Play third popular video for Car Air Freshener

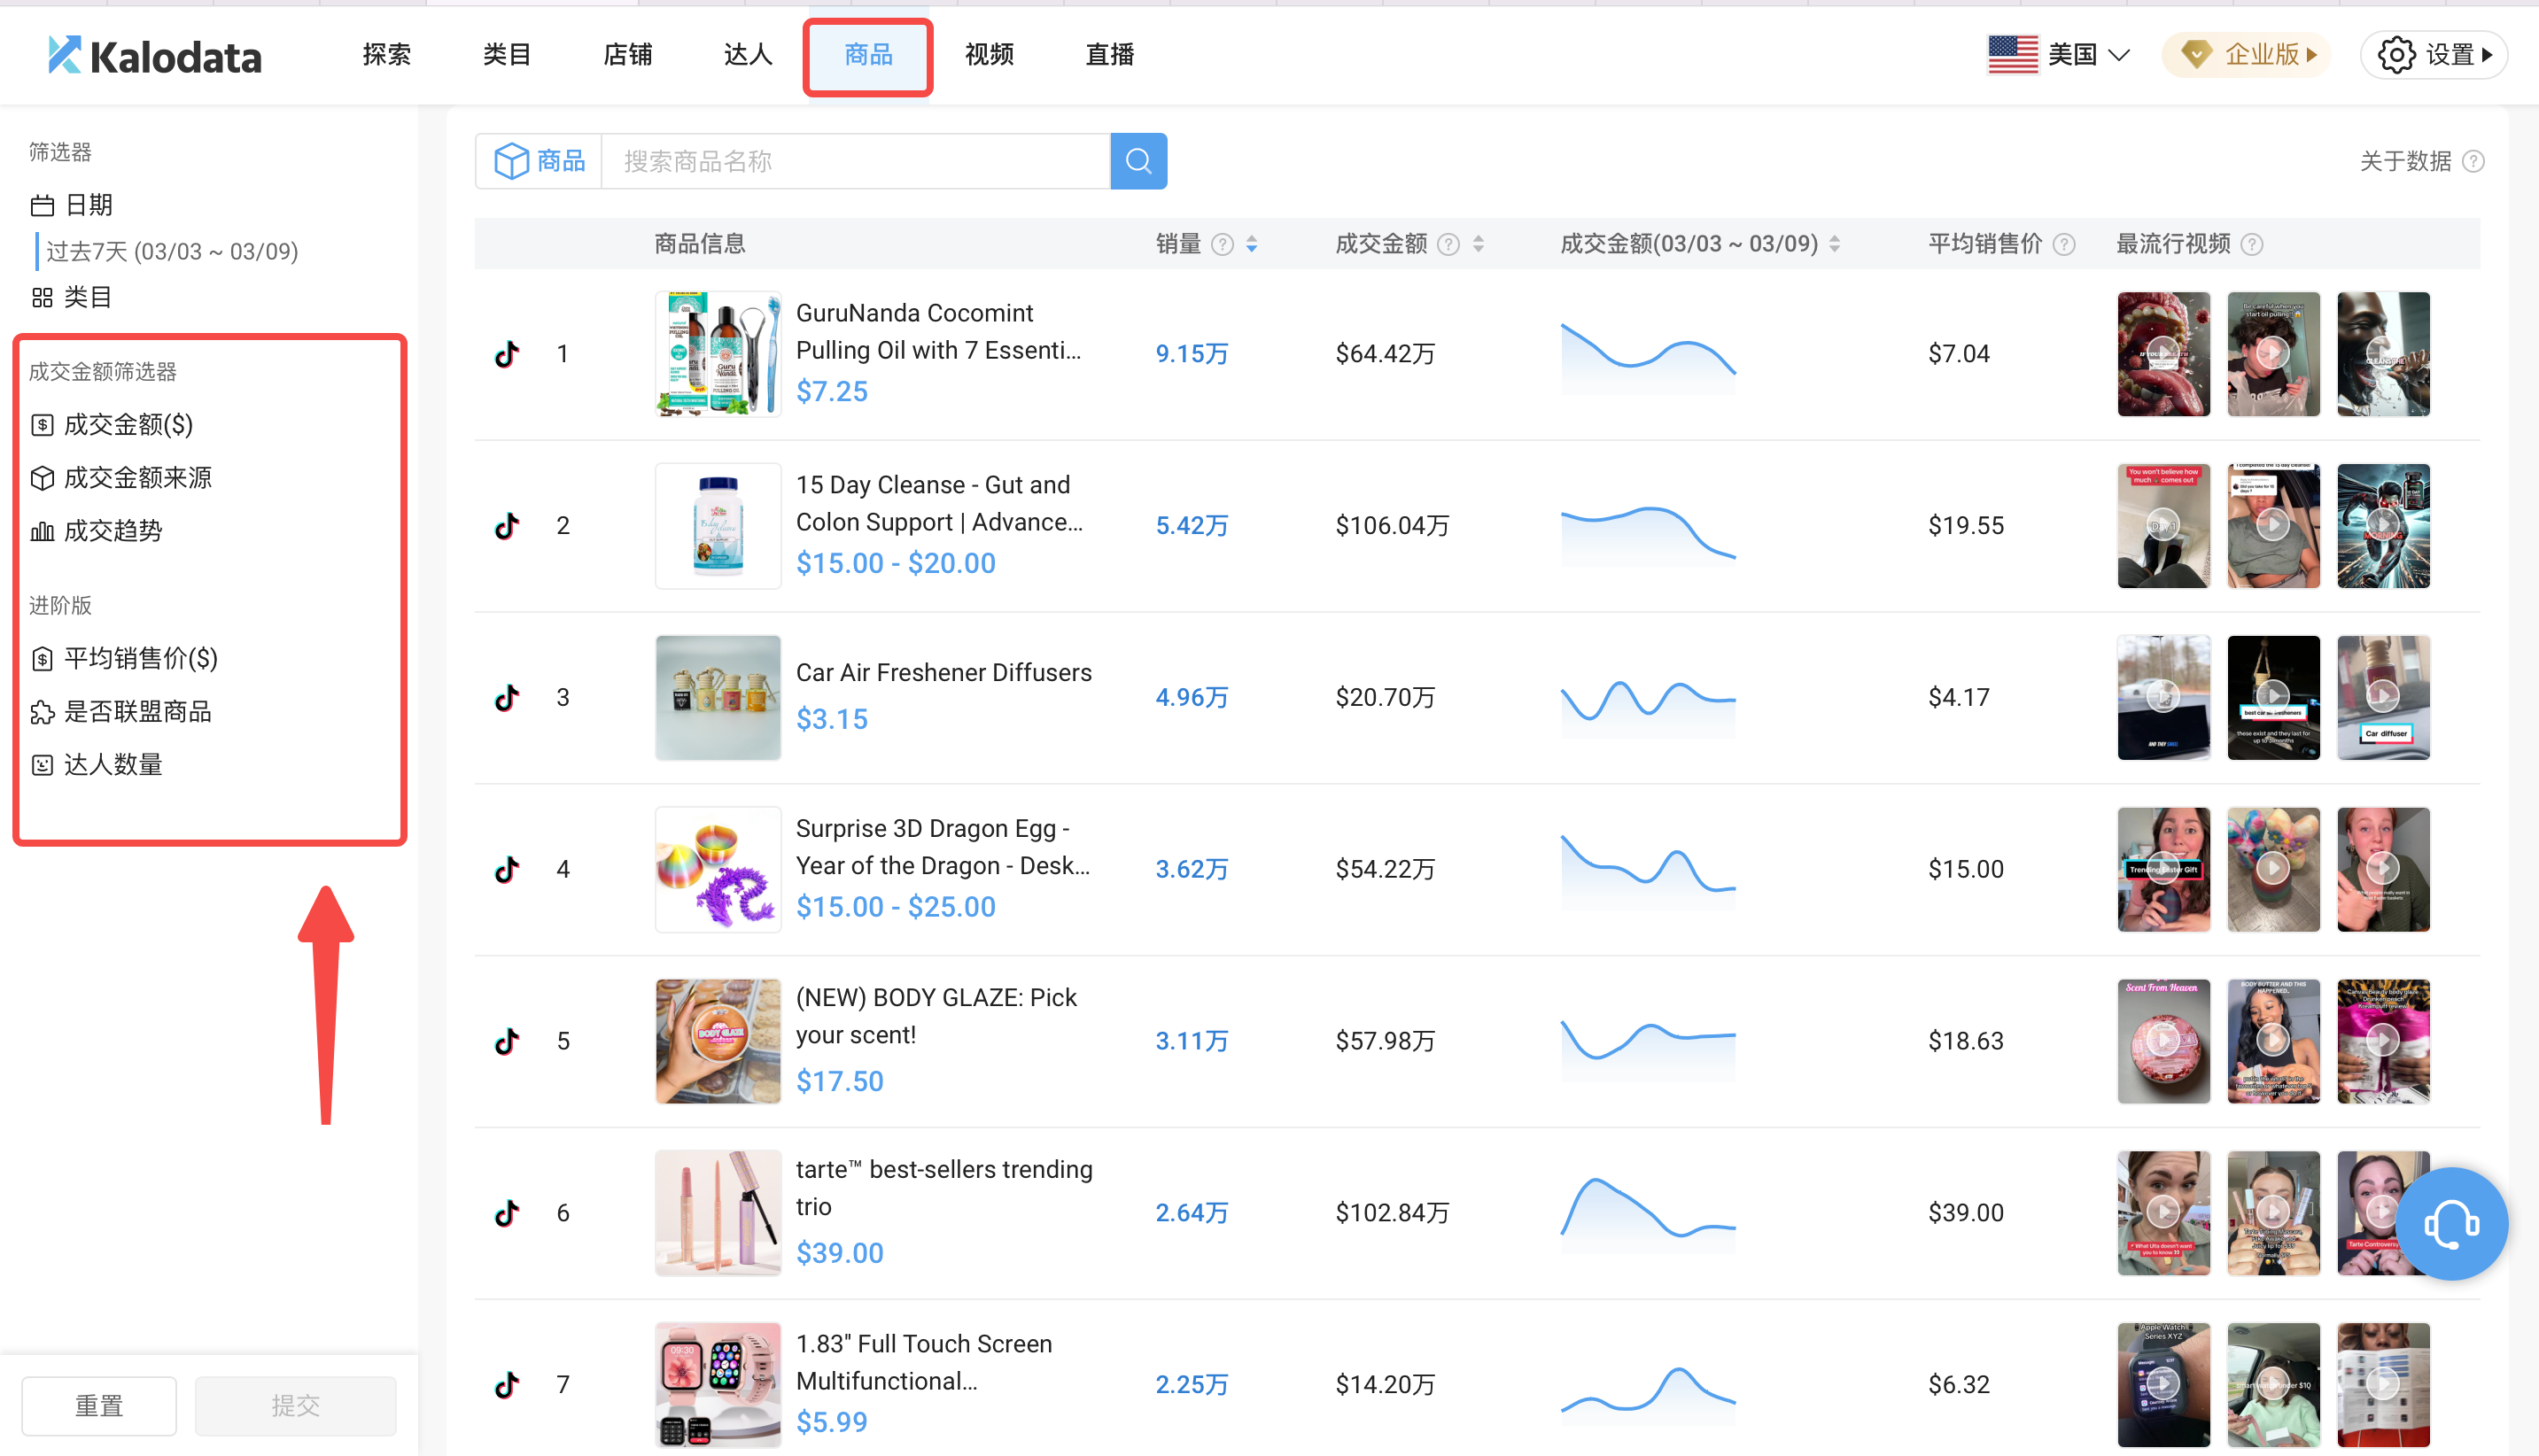click(x=2383, y=698)
